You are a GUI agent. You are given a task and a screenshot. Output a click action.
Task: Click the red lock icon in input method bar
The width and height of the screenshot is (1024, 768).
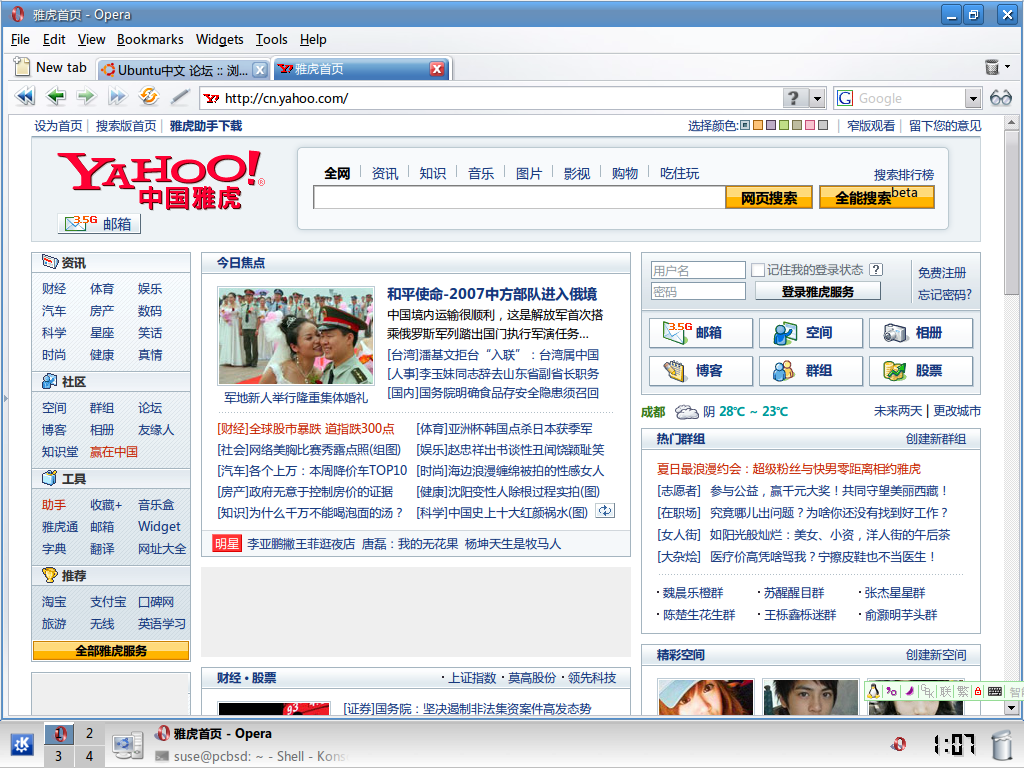pyautogui.click(x=978, y=692)
